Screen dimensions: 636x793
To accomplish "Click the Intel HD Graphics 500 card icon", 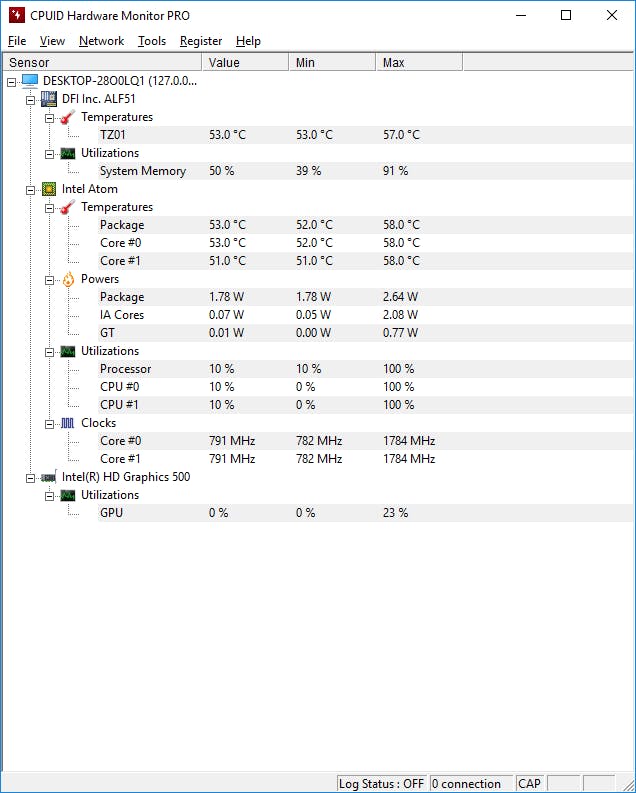I will coord(49,477).
